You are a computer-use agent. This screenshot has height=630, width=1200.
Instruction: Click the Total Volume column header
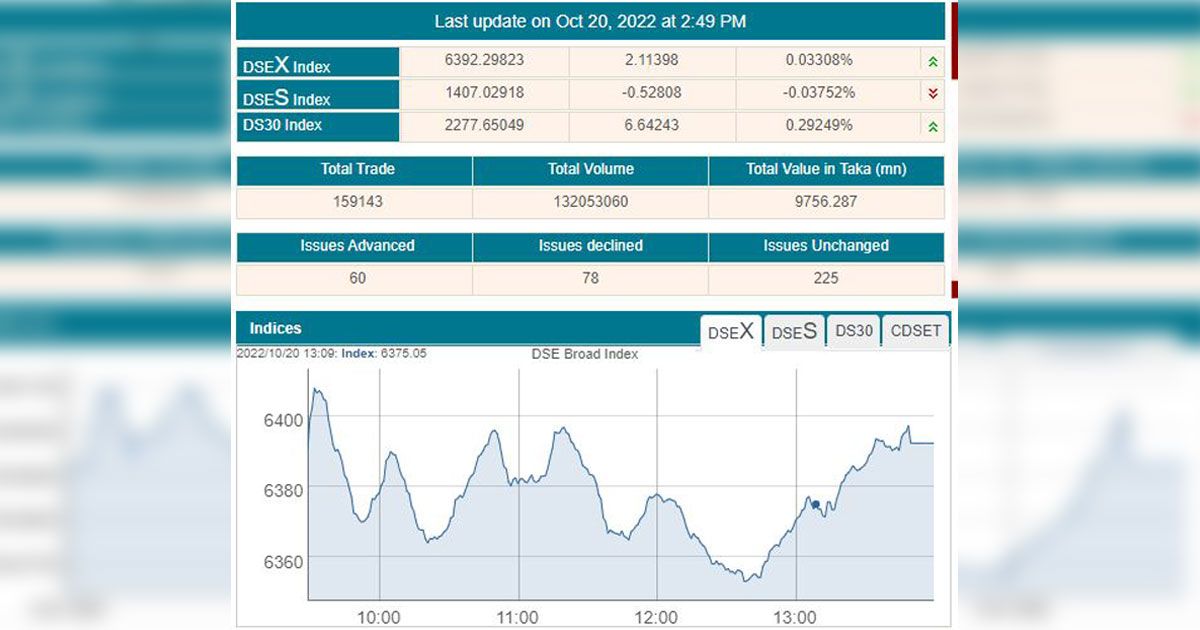(591, 169)
